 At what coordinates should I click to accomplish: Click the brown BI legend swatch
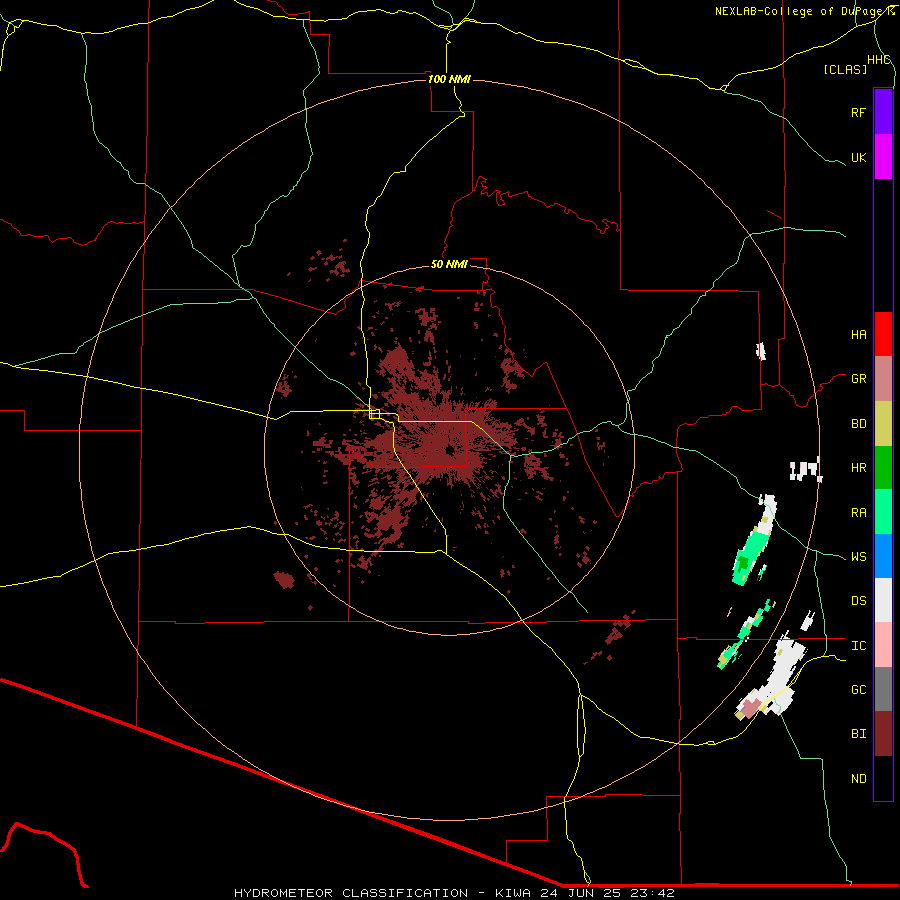[883, 734]
